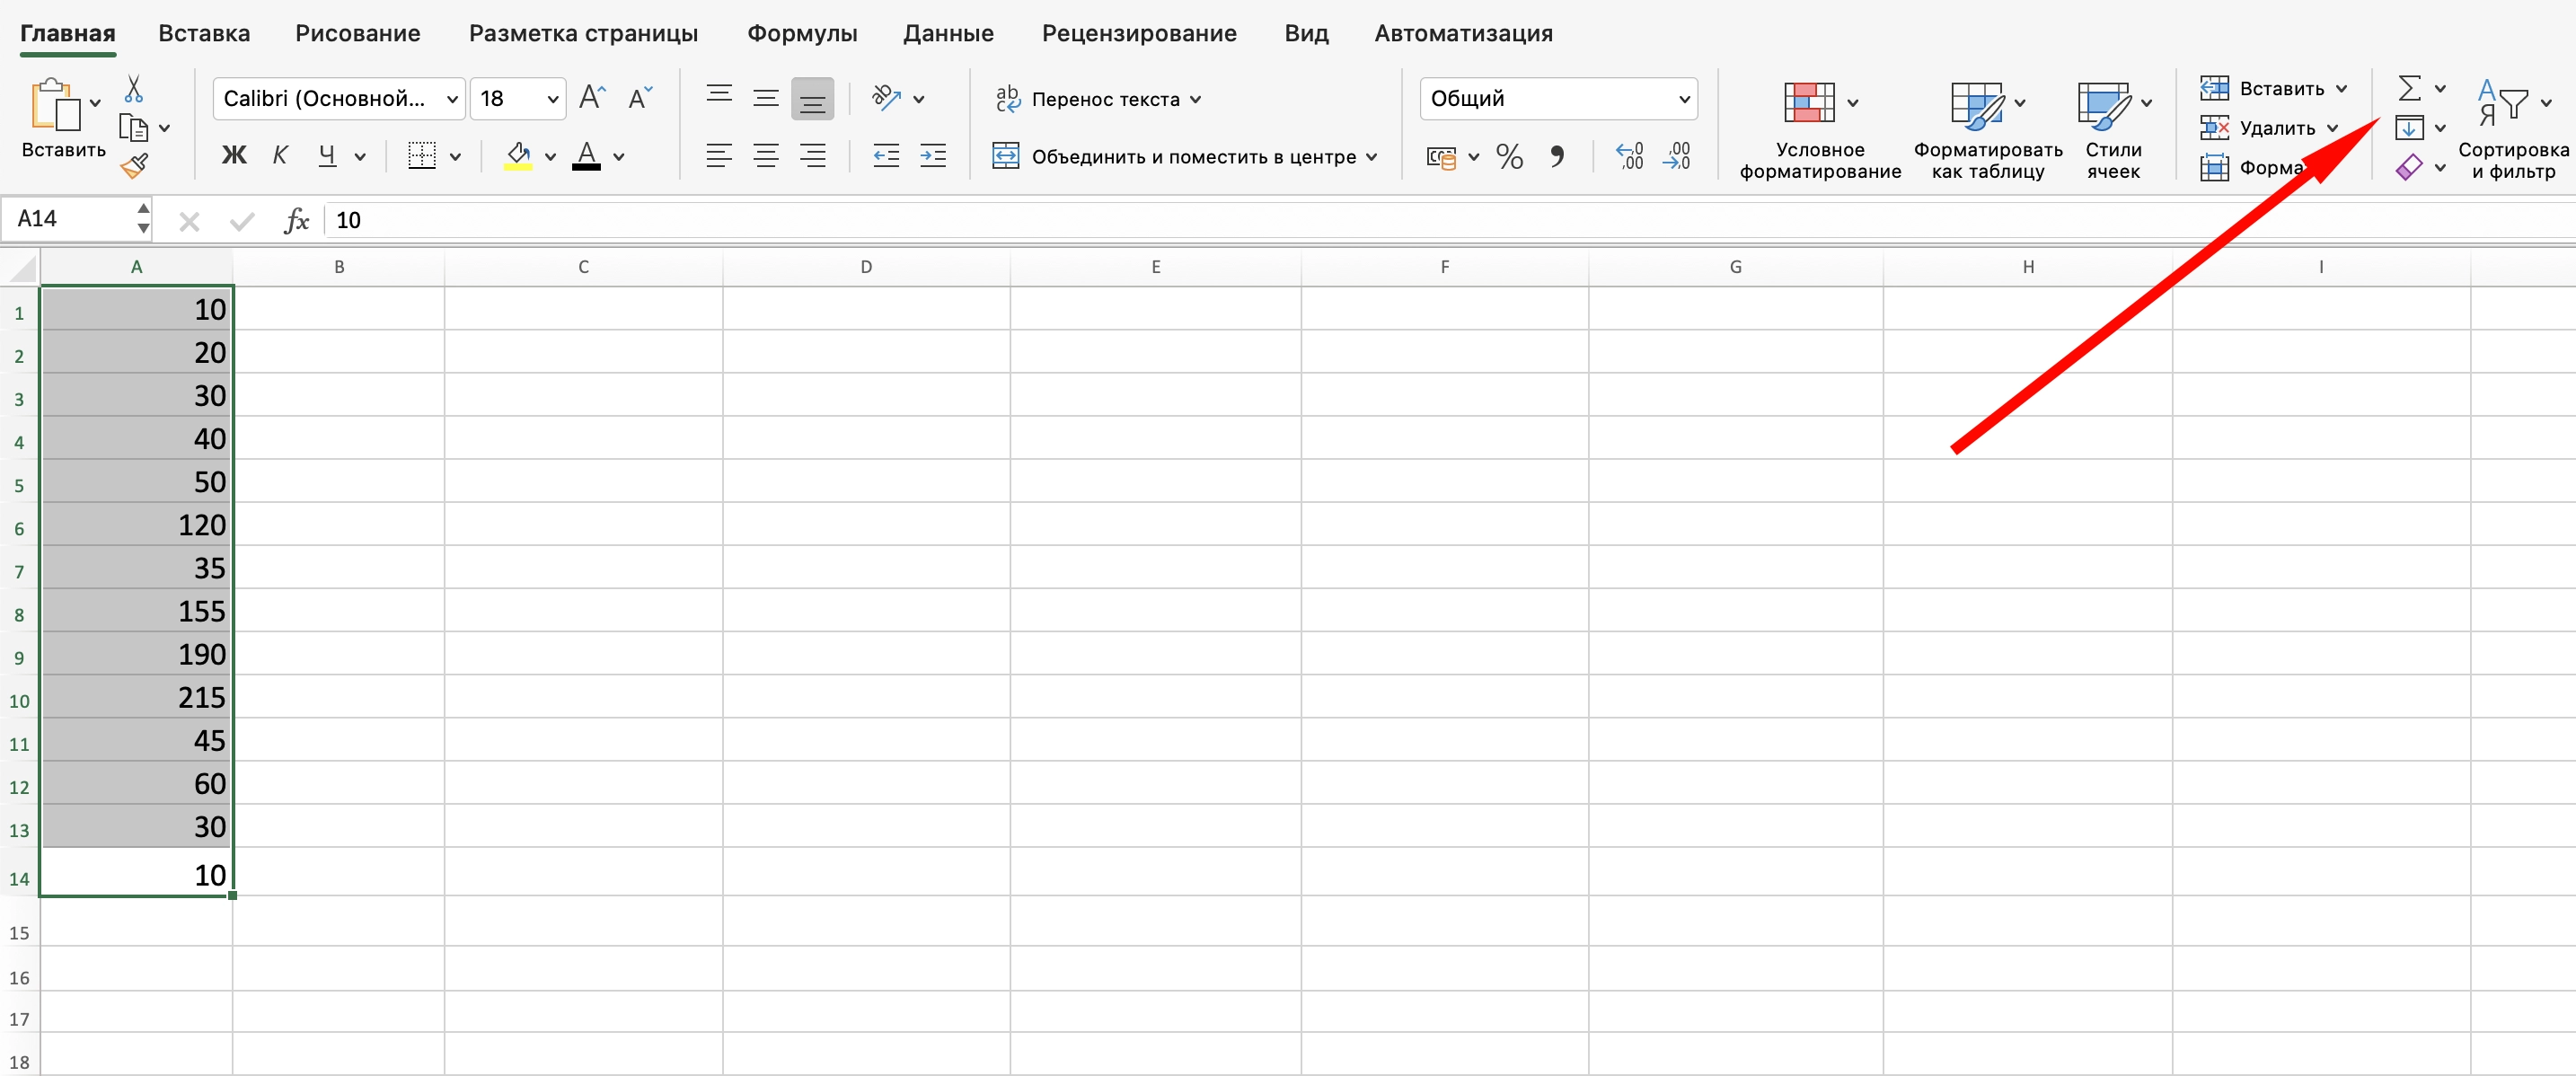Open AutoSum with the sigma icon
This screenshot has height=1076, width=2576.
pyautogui.click(x=2411, y=88)
